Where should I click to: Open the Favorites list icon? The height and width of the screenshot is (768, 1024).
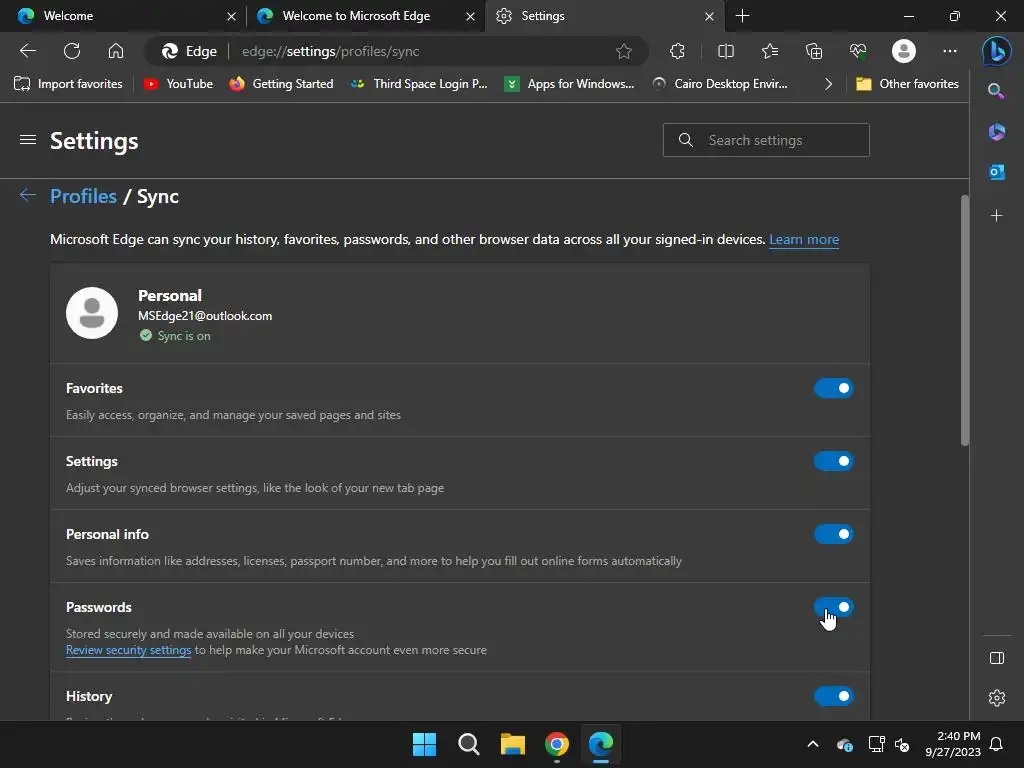(770, 51)
